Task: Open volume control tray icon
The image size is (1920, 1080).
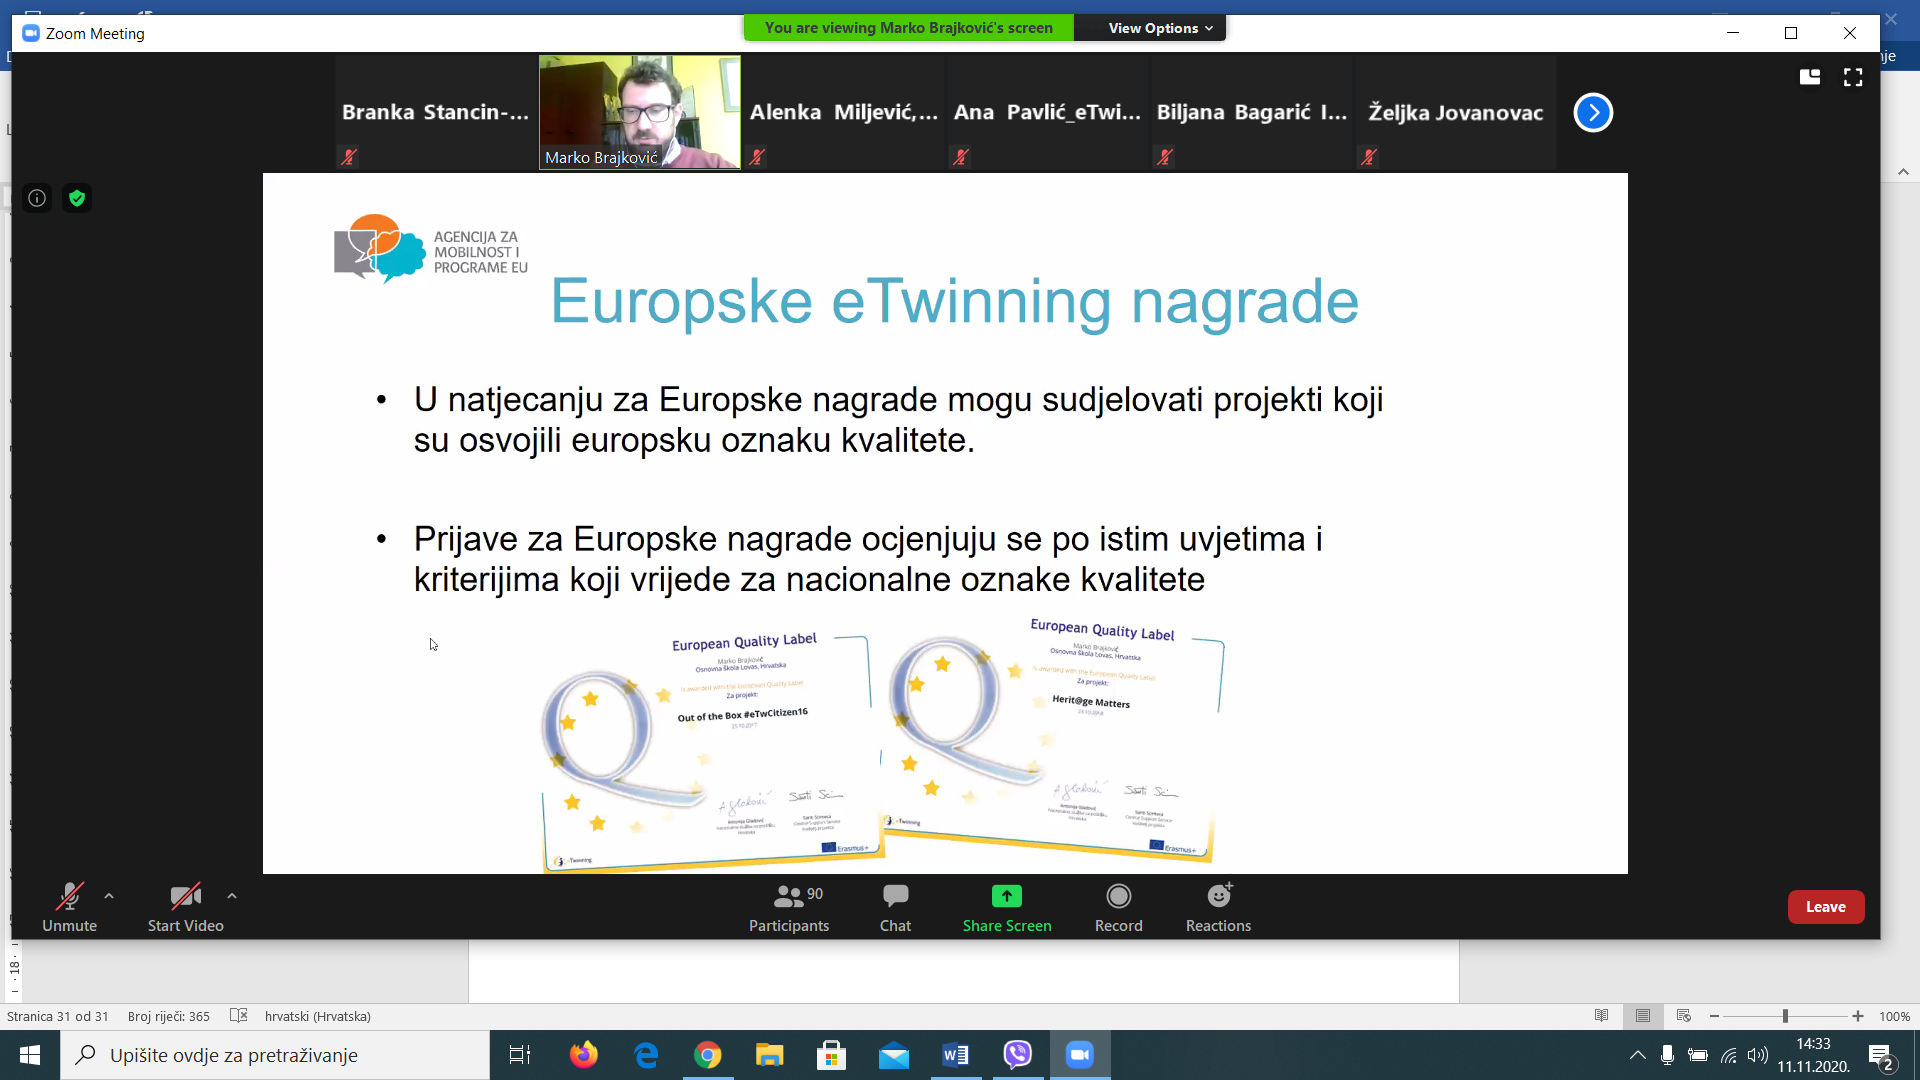Action: pos(1757,1055)
